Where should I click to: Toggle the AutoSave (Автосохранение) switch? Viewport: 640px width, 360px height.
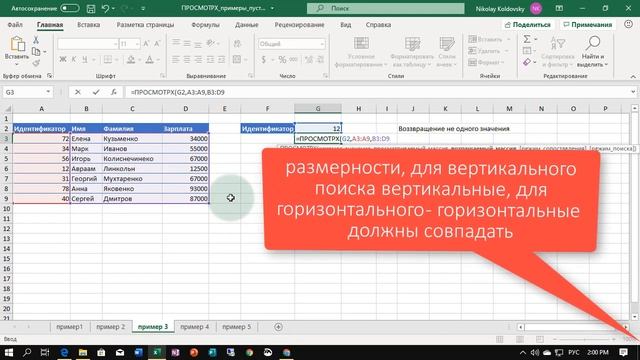coord(69,8)
